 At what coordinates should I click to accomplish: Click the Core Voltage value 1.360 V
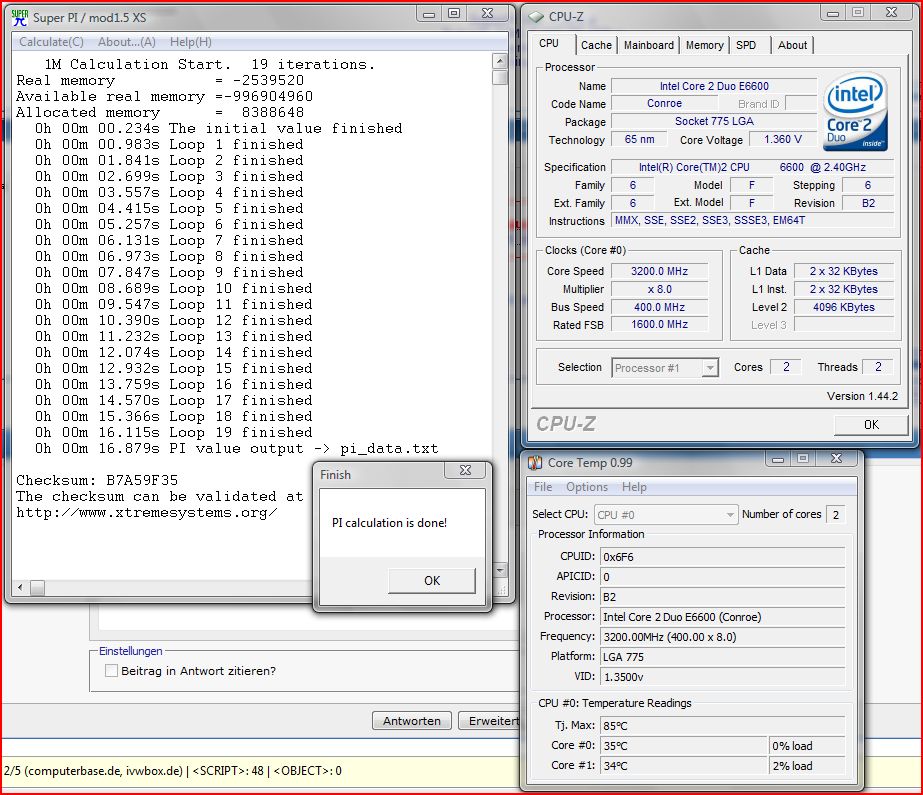783,139
